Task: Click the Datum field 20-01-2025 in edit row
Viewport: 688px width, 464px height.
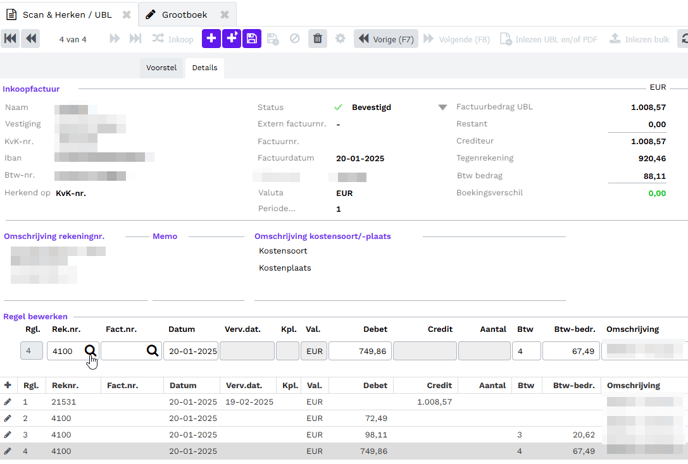Action: tap(191, 351)
